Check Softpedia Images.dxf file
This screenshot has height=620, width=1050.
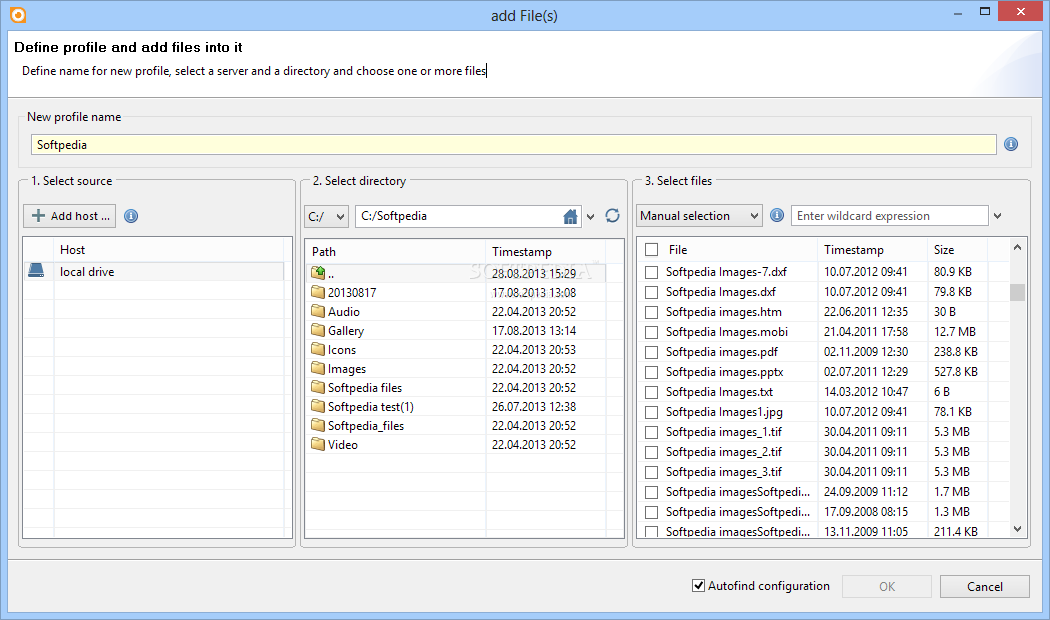pyautogui.click(x=651, y=293)
